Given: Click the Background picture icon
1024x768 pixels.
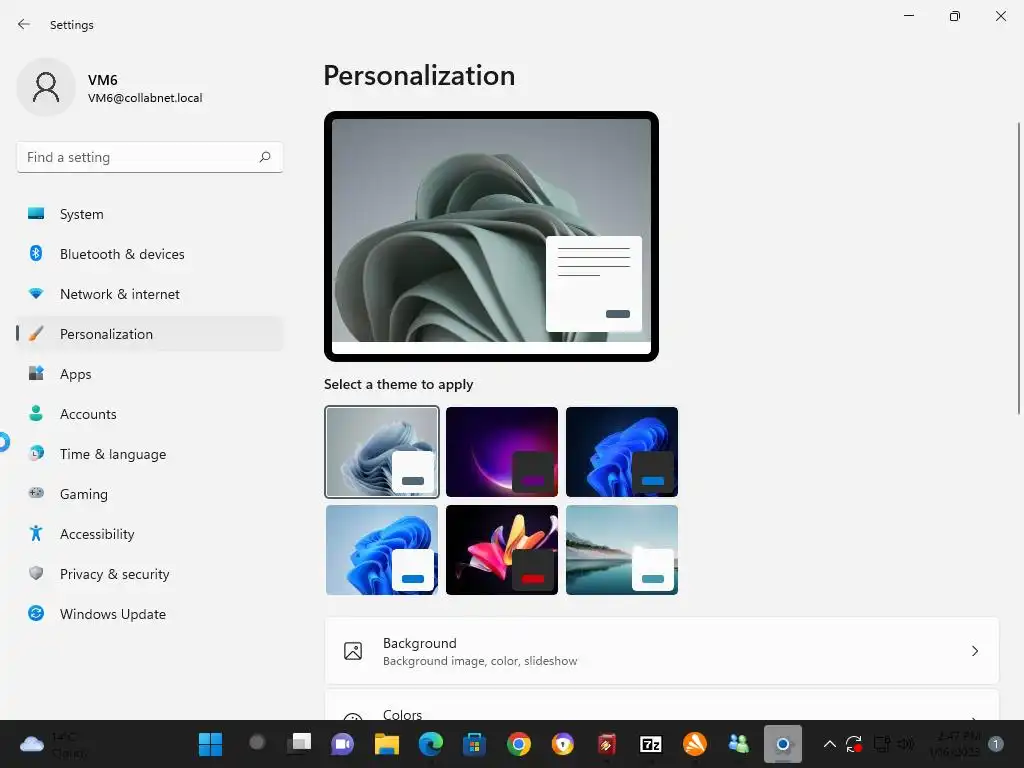Looking at the screenshot, I should click(353, 651).
